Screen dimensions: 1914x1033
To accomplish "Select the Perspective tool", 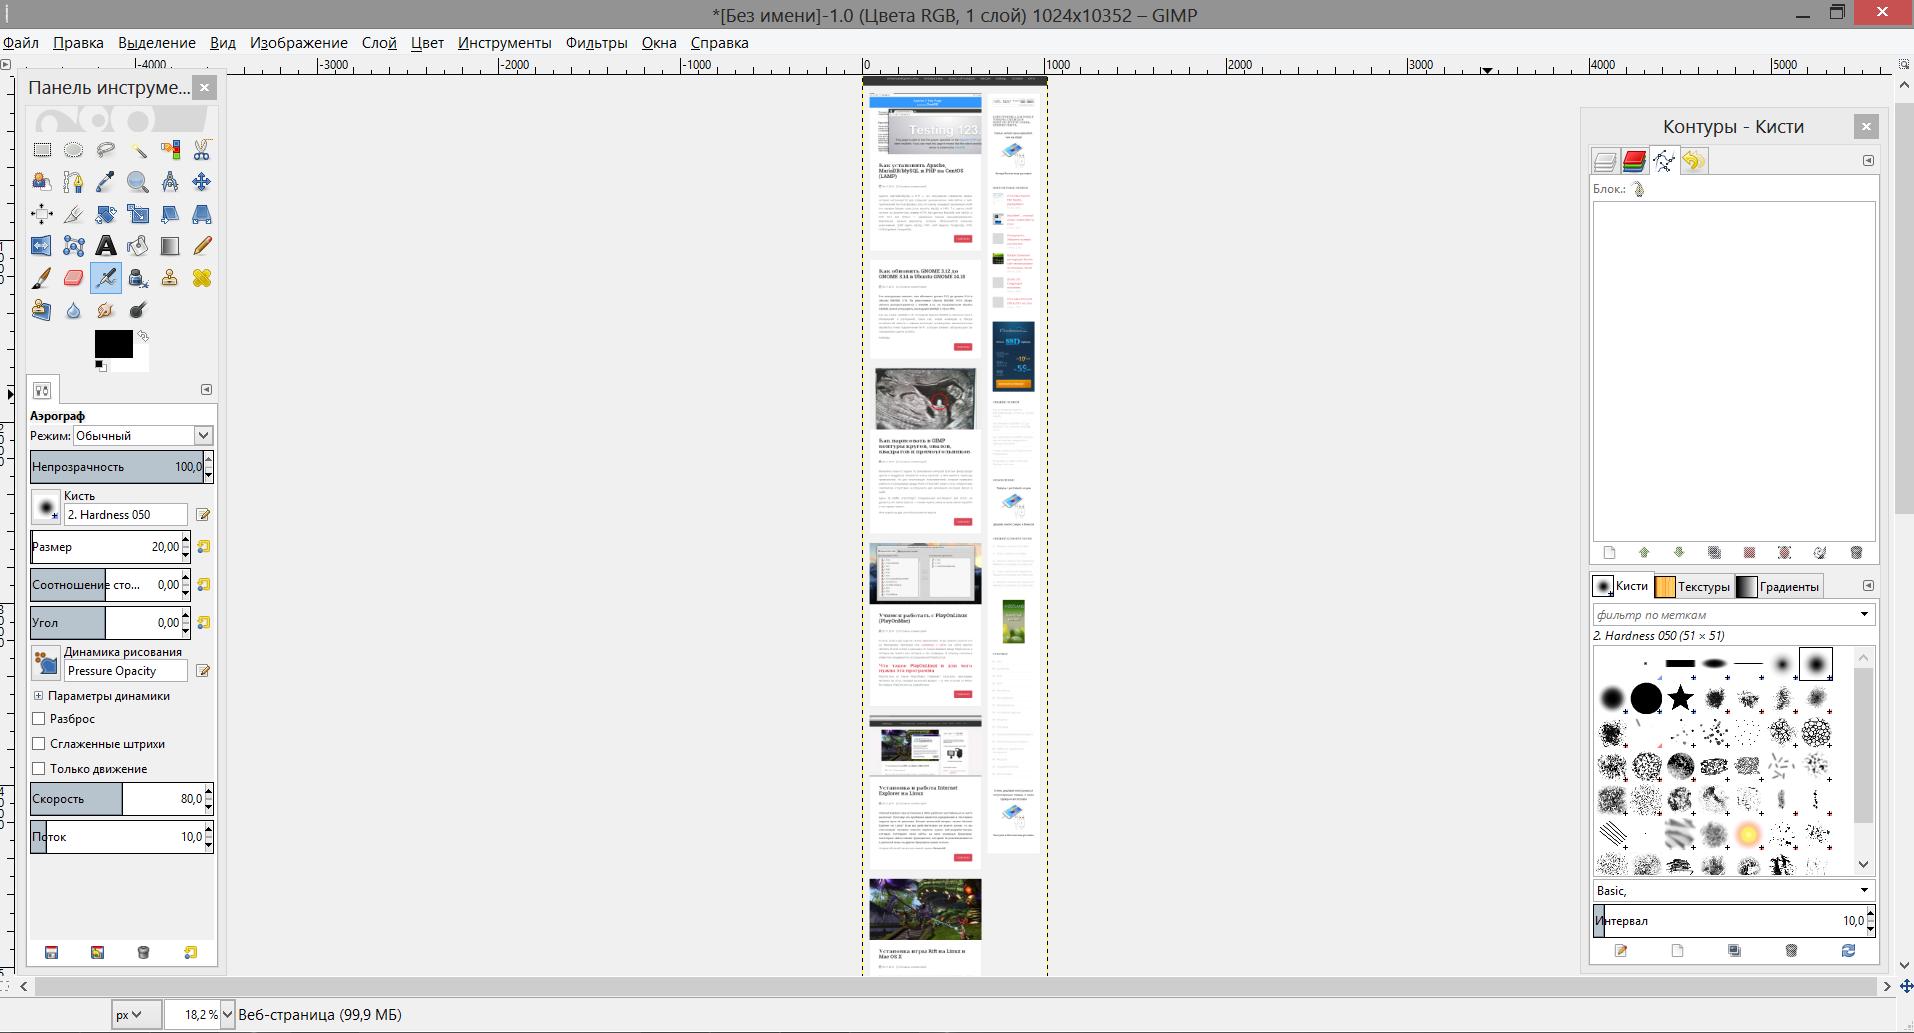I will pyautogui.click(x=202, y=214).
